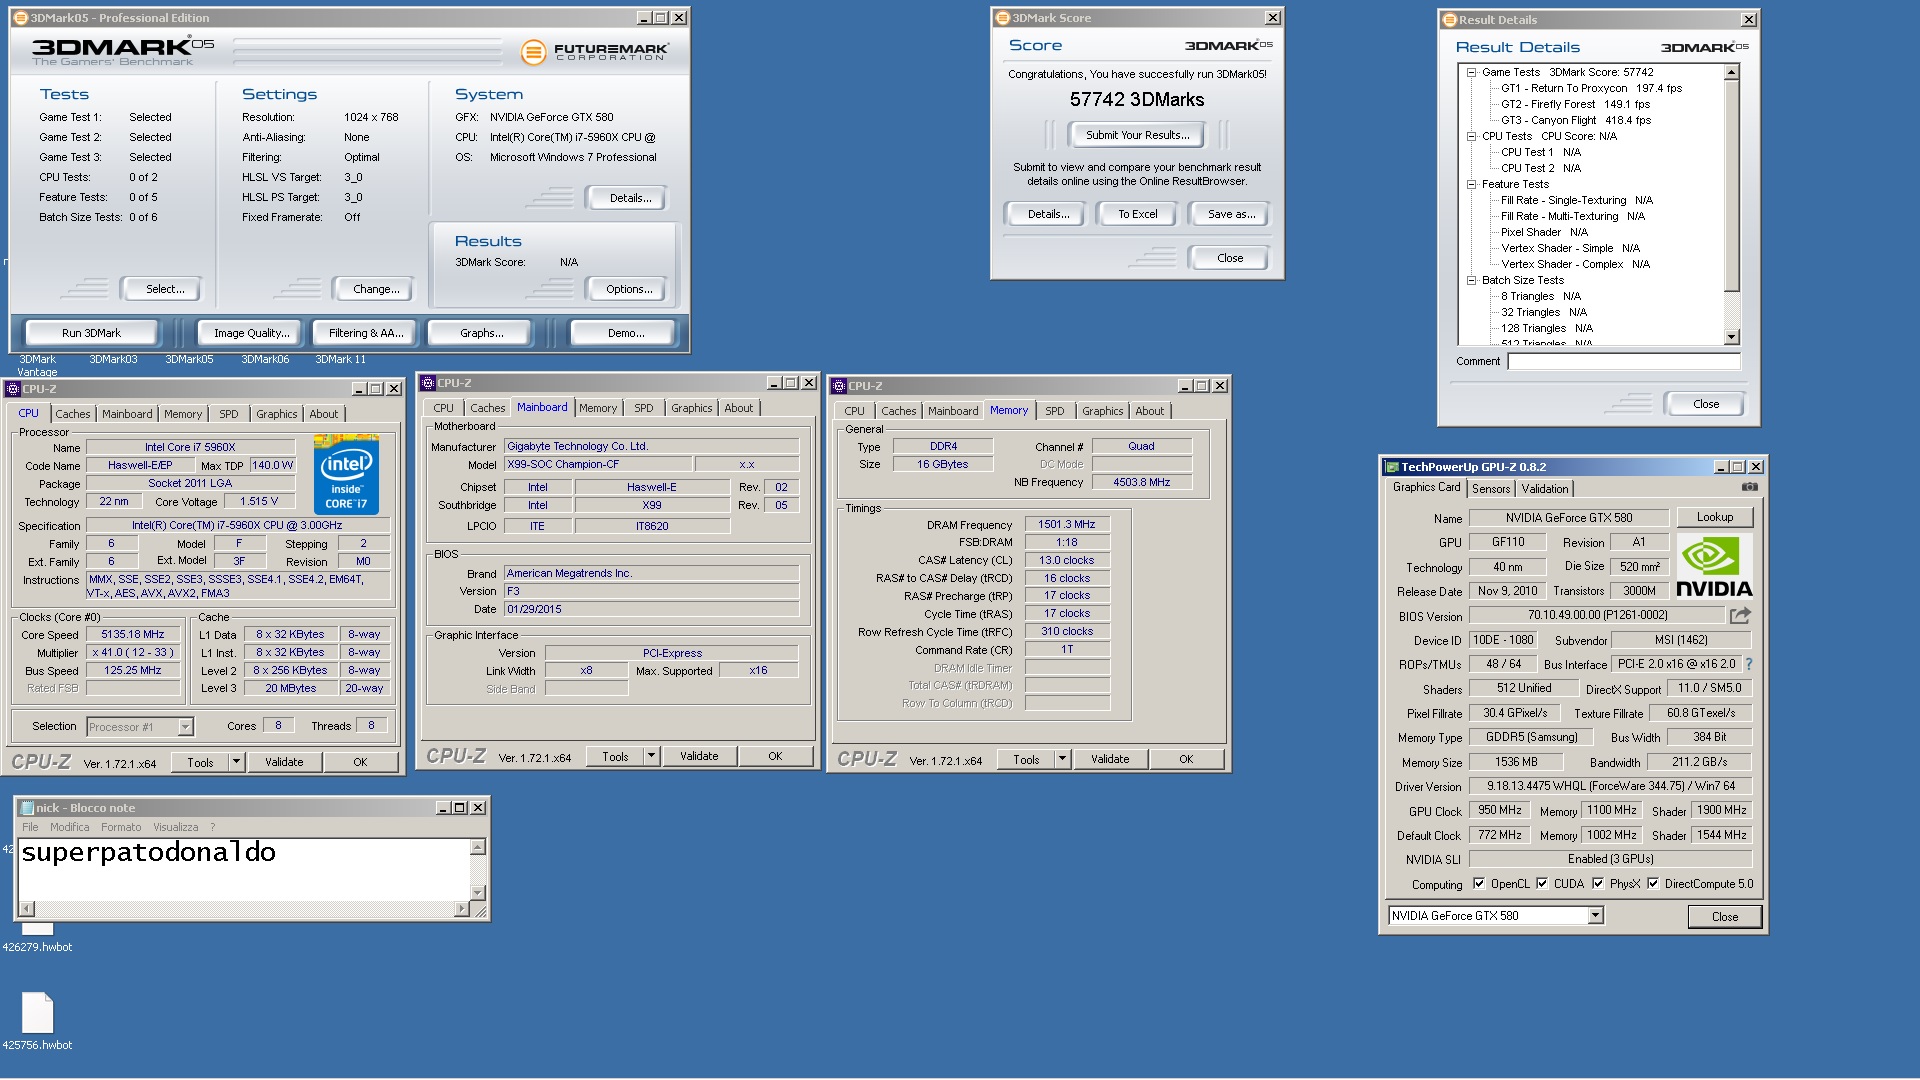The width and height of the screenshot is (1920, 1080).
Task: Click the Result Details window title icon
Action: [x=1449, y=20]
